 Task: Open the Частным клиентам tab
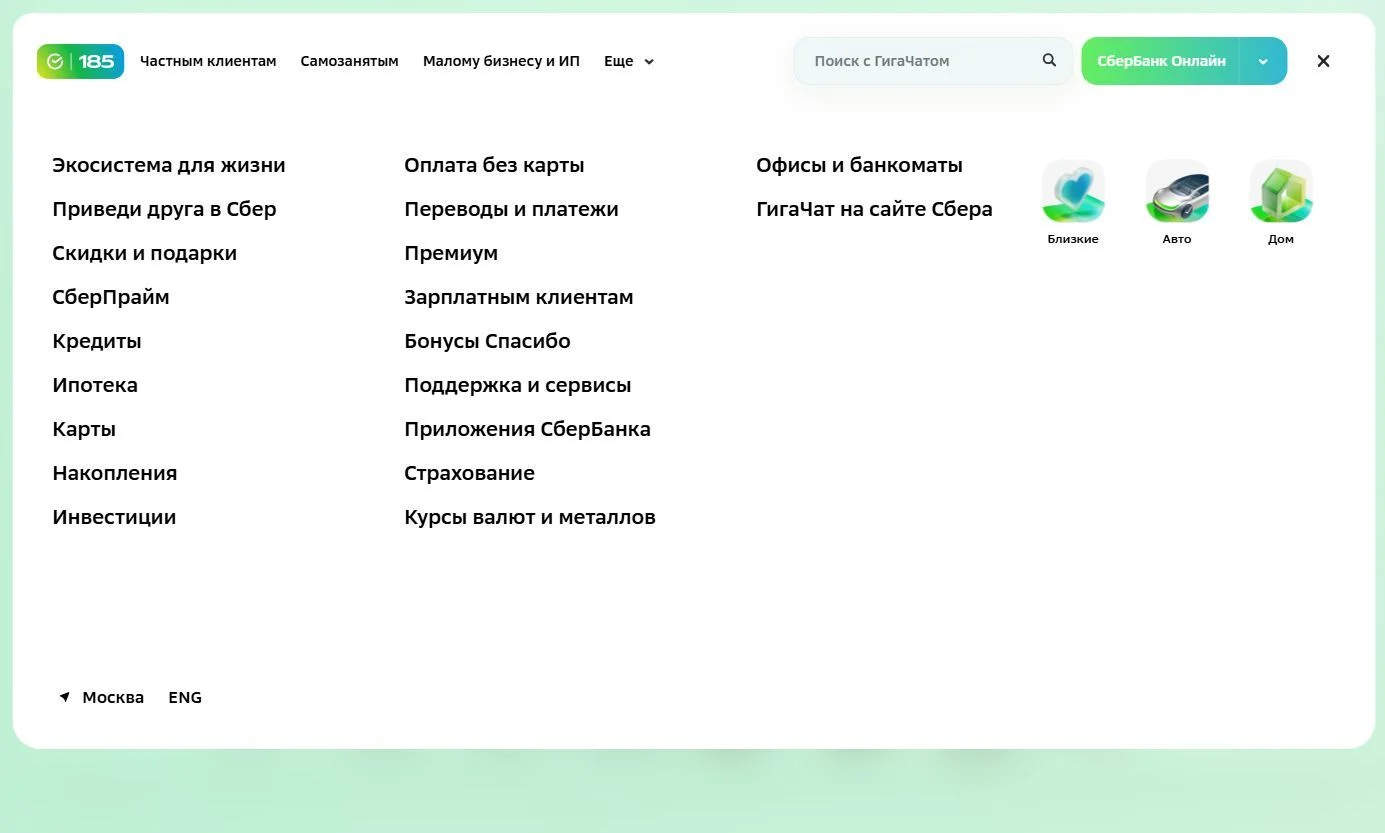point(208,61)
